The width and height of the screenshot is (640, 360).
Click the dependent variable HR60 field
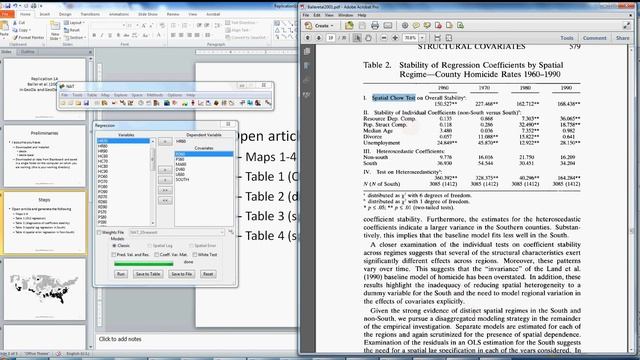[204, 141]
